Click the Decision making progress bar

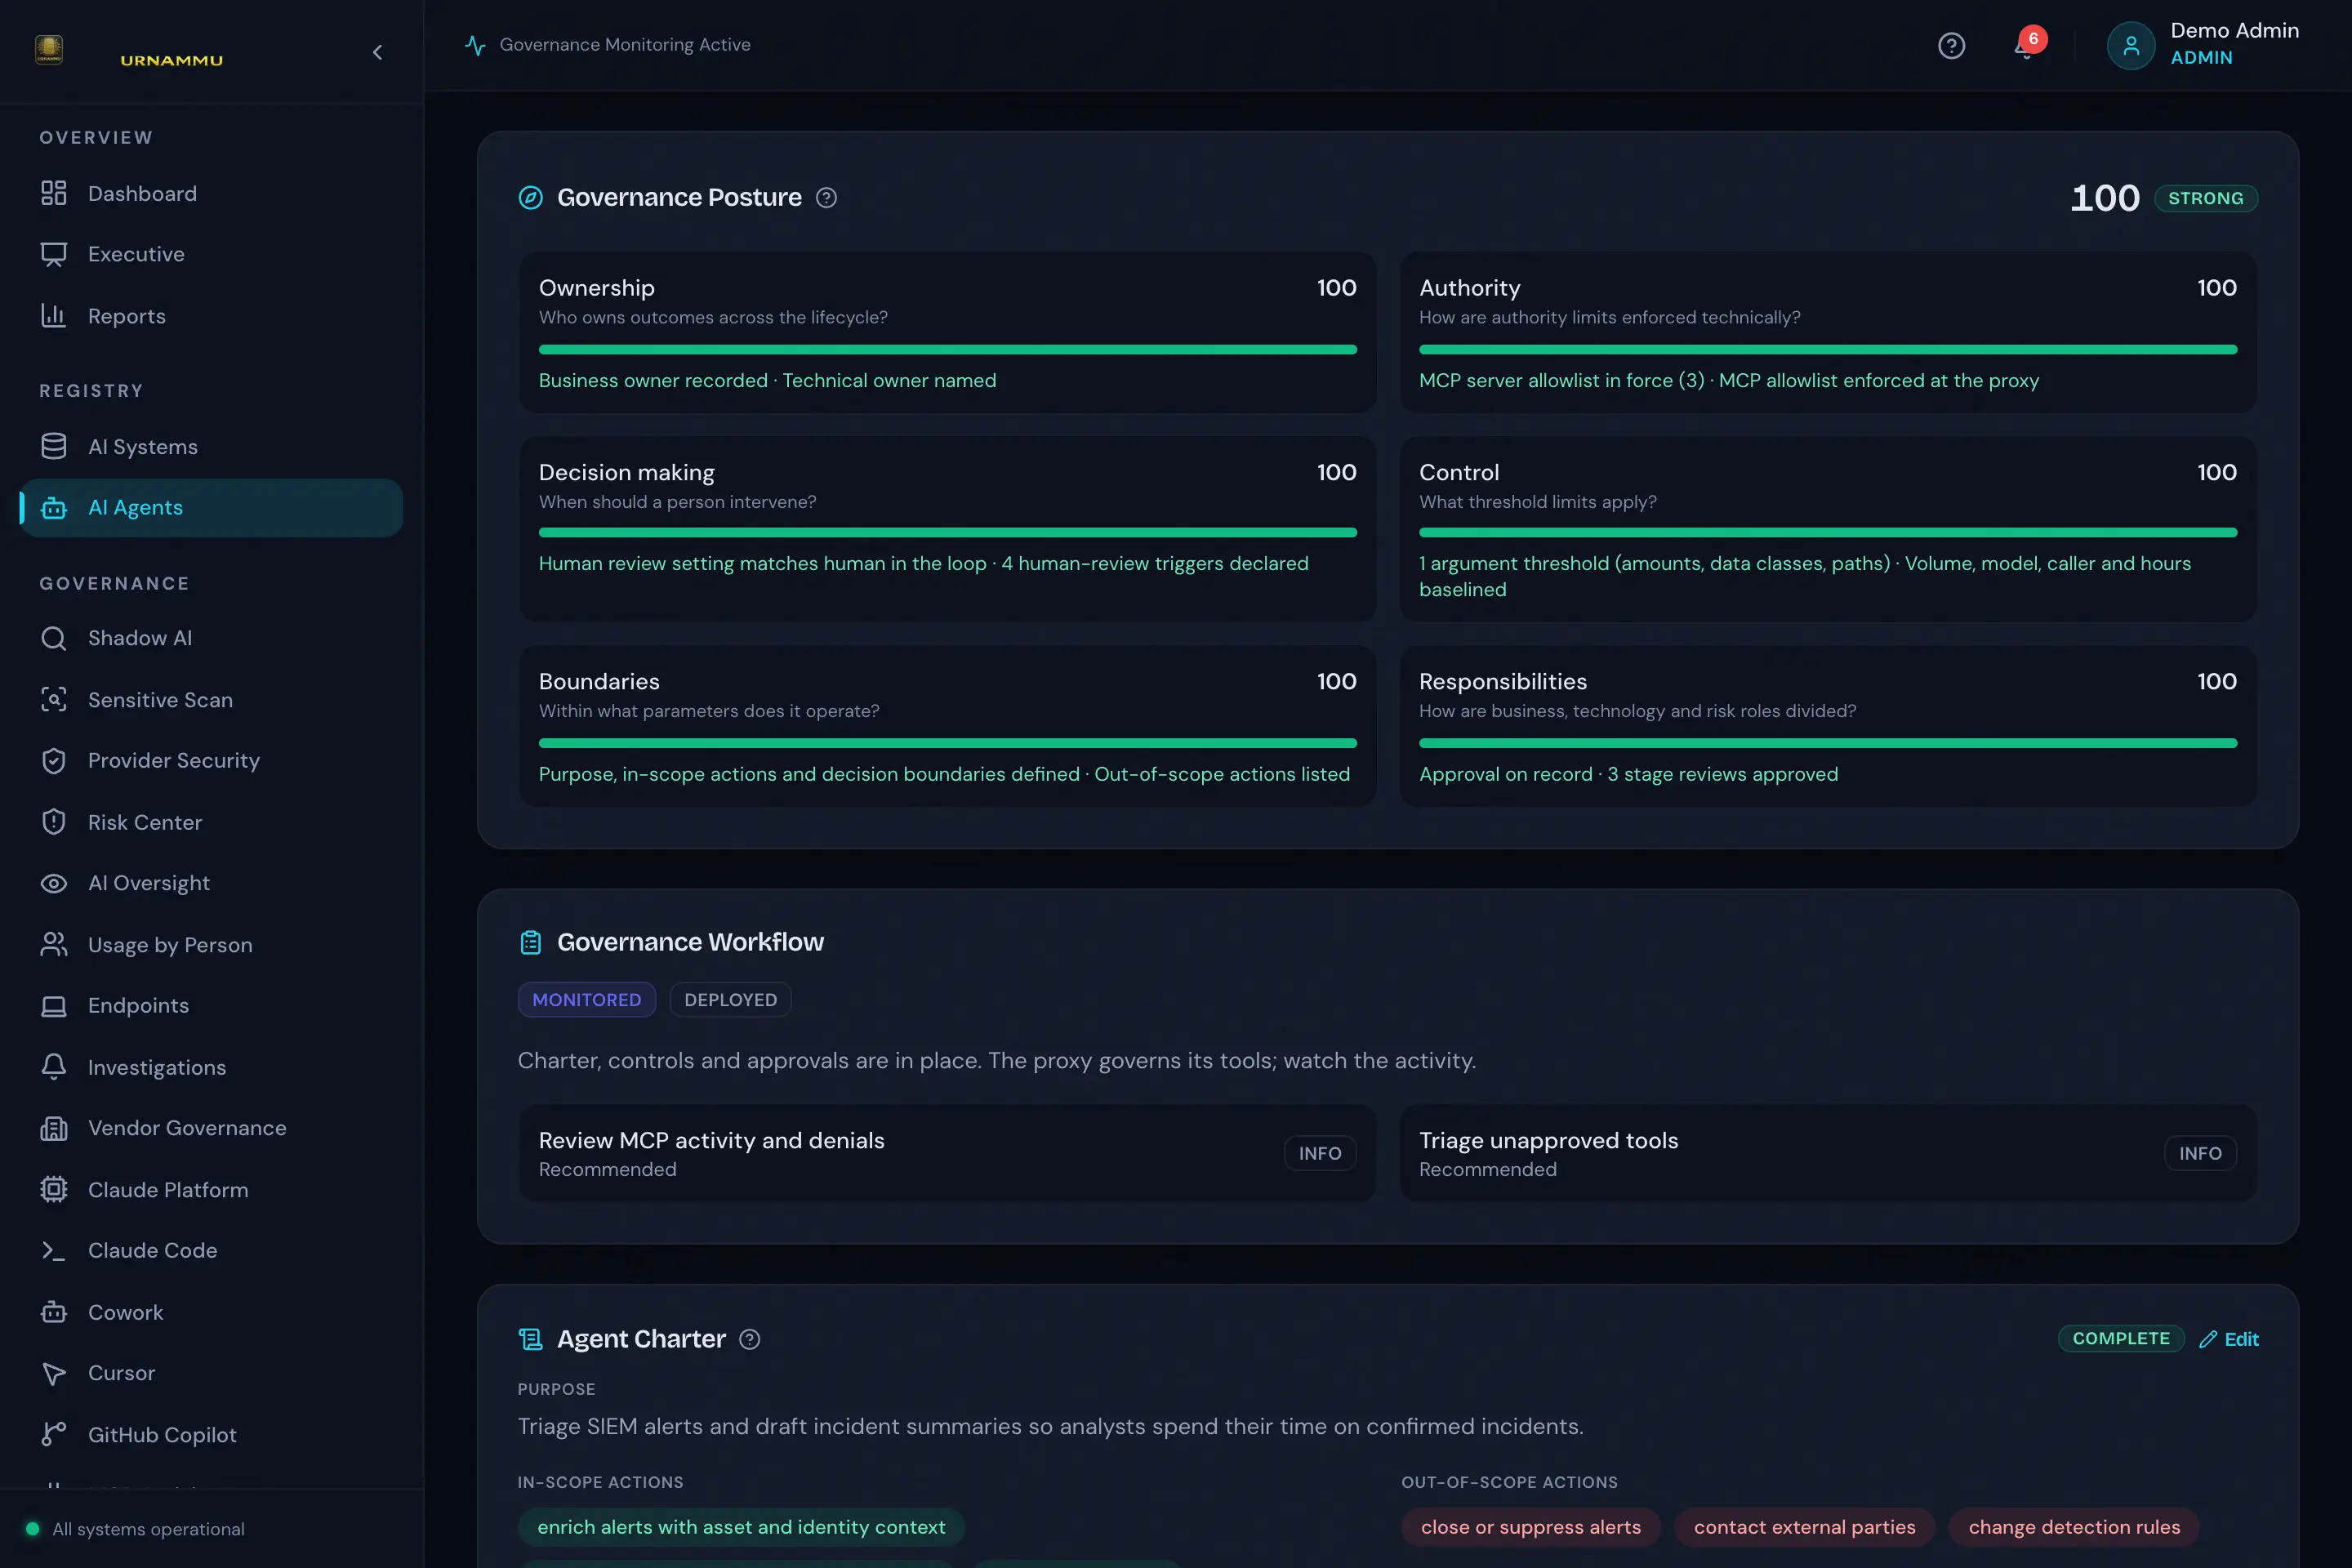(947, 533)
